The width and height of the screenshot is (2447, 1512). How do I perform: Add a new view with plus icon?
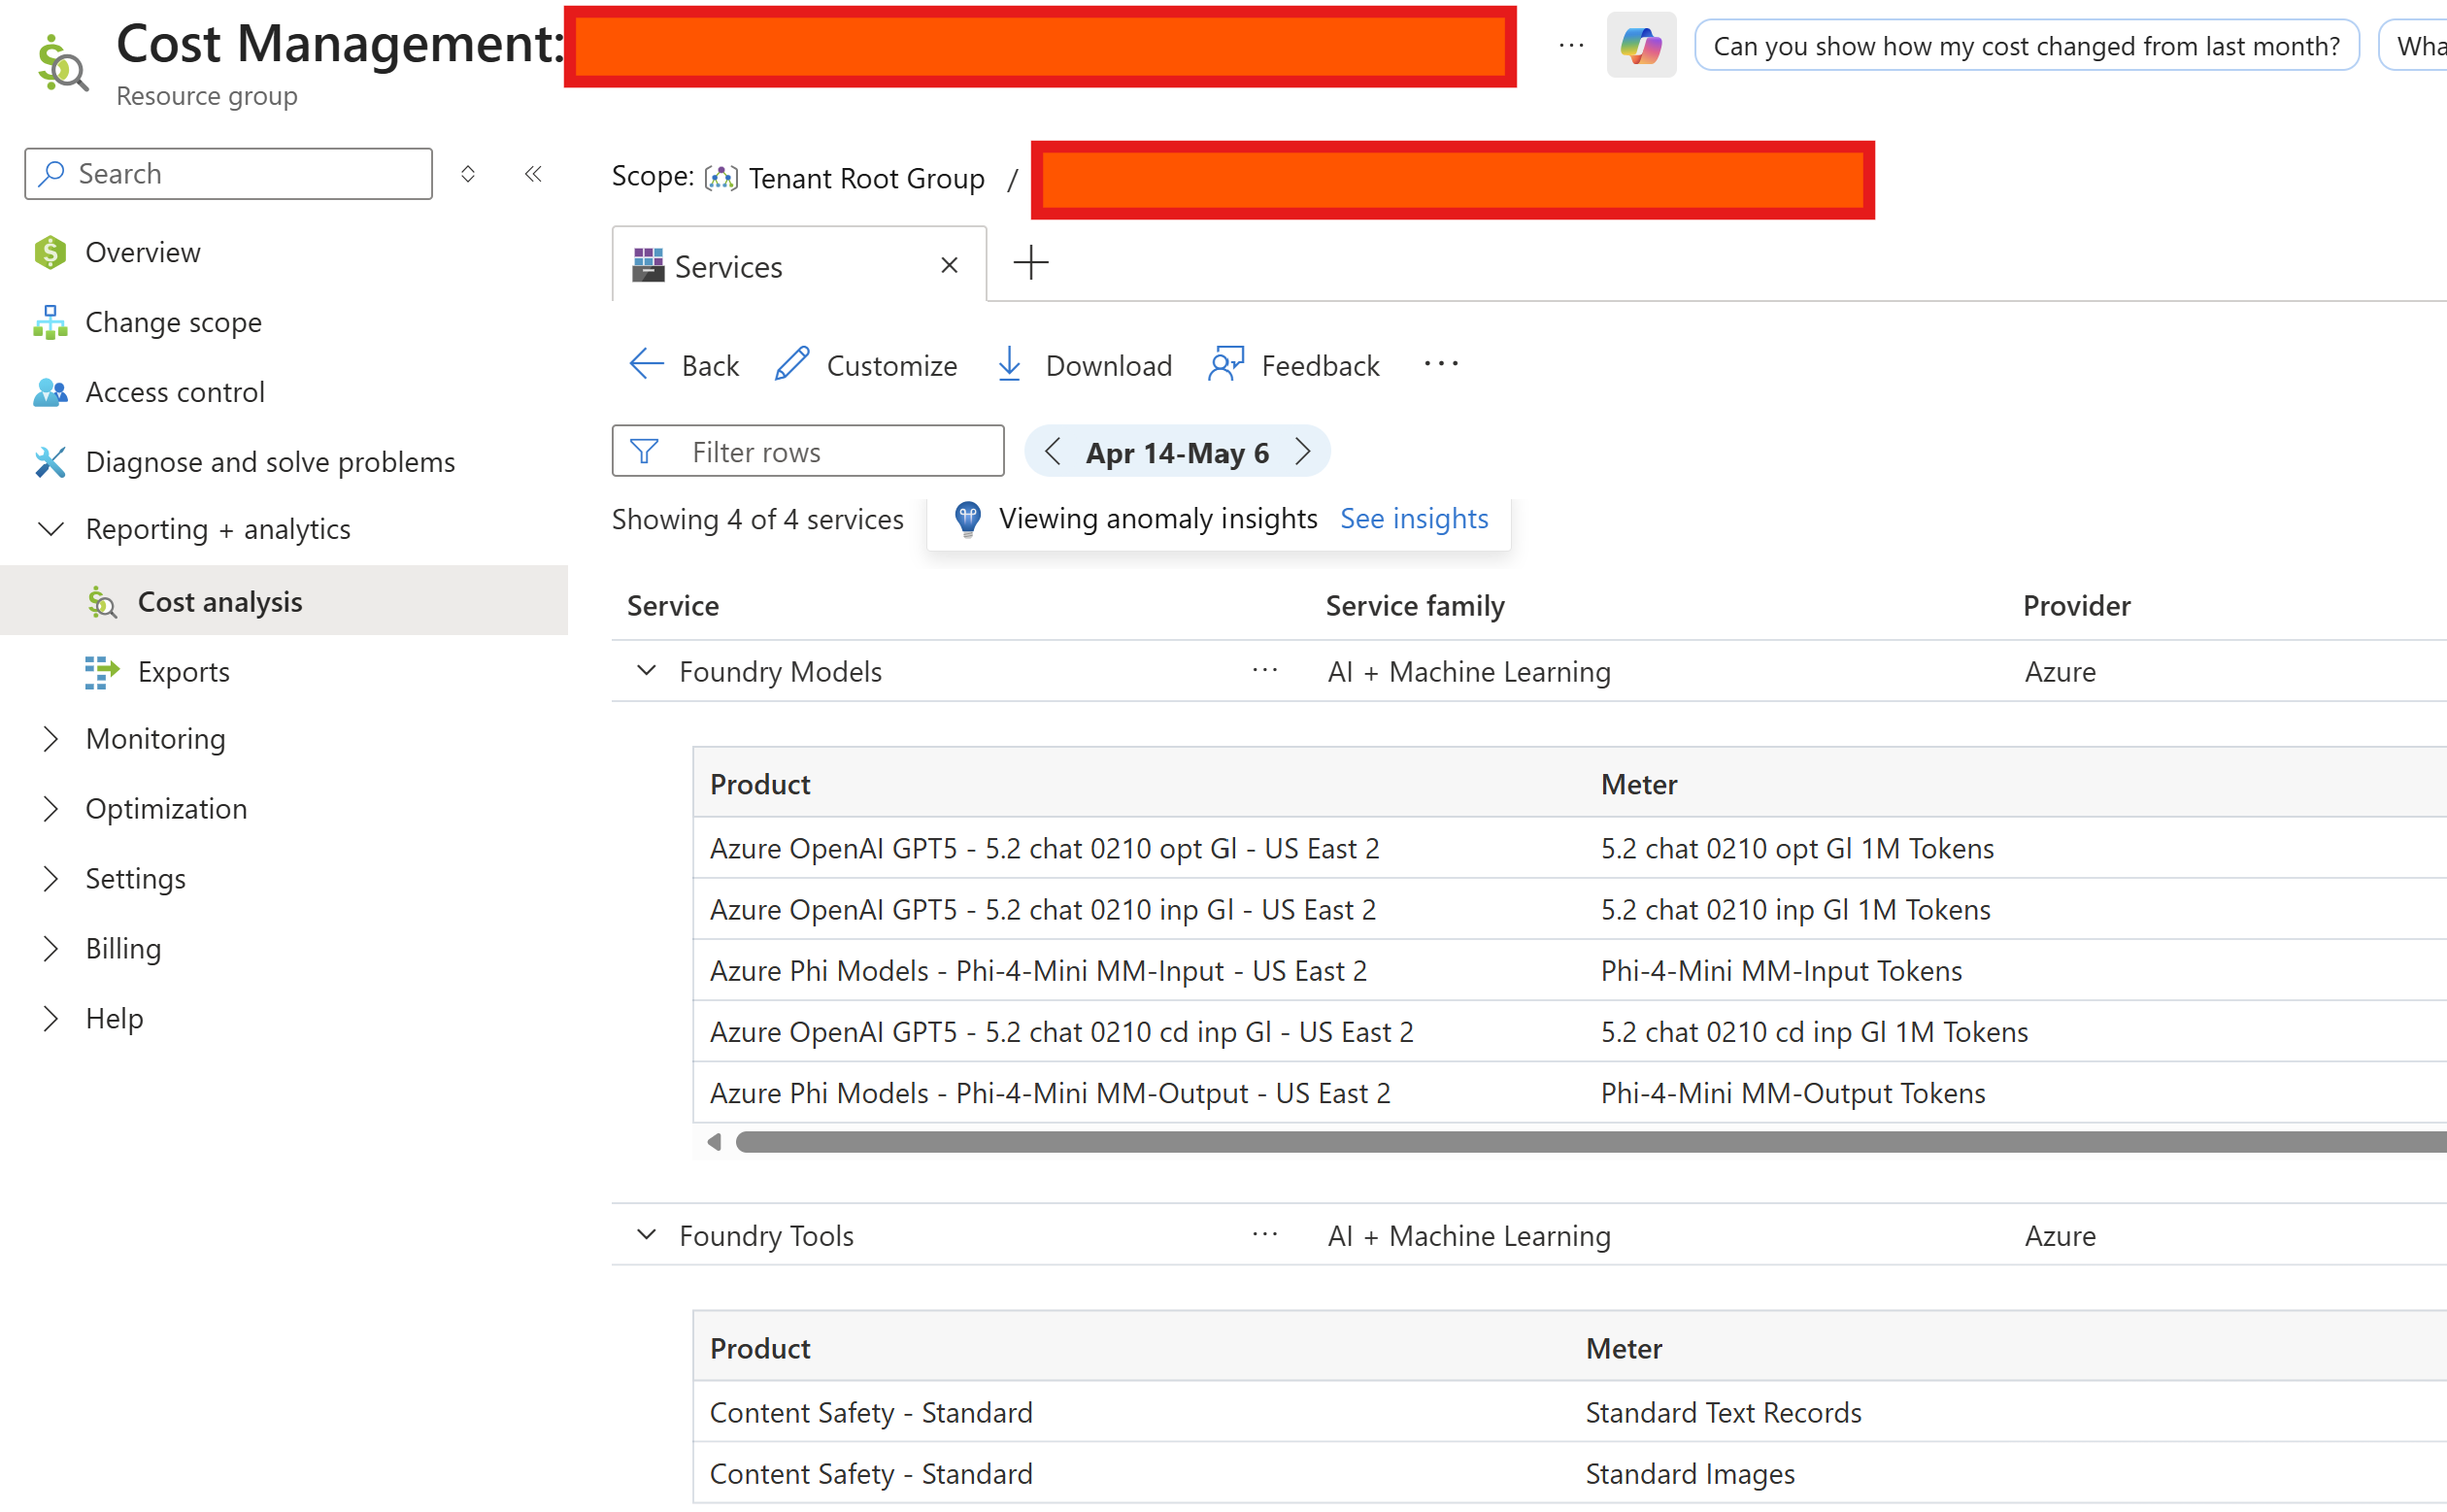pyautogui.click(x=1031, y=264)
